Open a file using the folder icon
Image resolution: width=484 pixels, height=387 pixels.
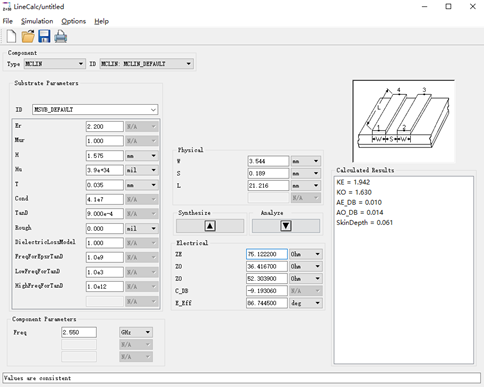pyautogui.click(x=28, y=36)
